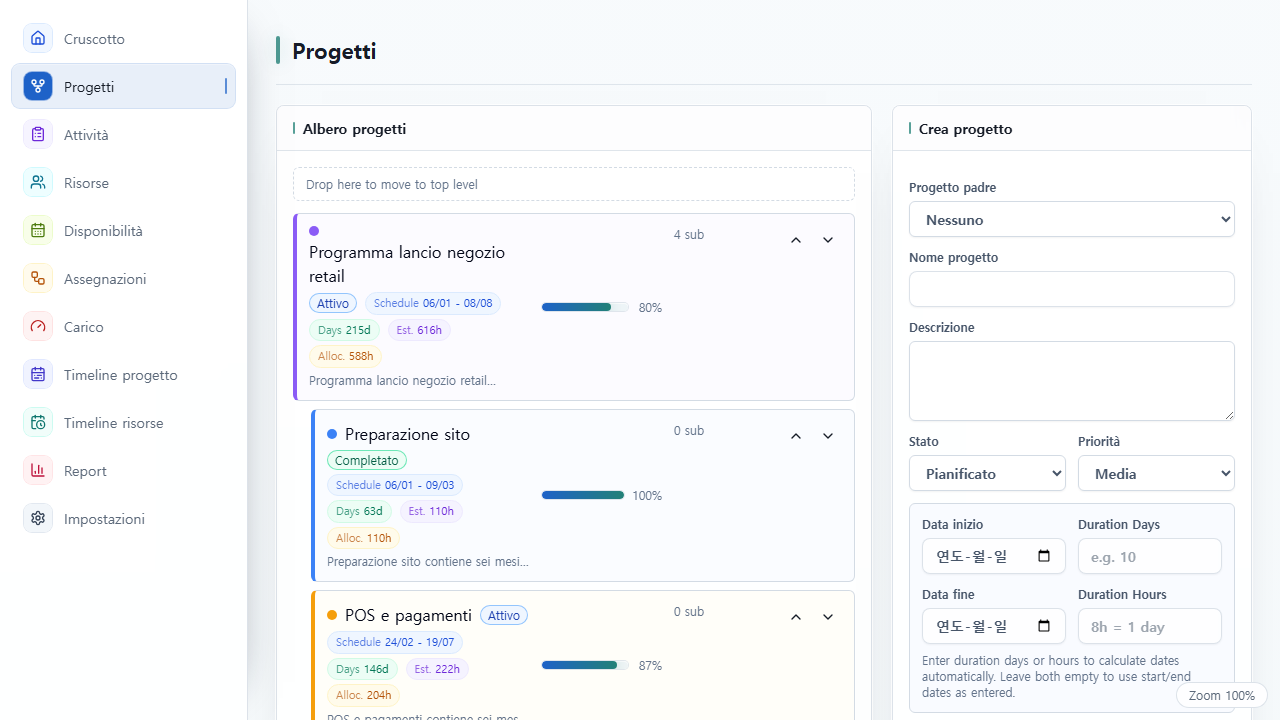Open Cruscotto from the sidebar menu

(124, 39)
